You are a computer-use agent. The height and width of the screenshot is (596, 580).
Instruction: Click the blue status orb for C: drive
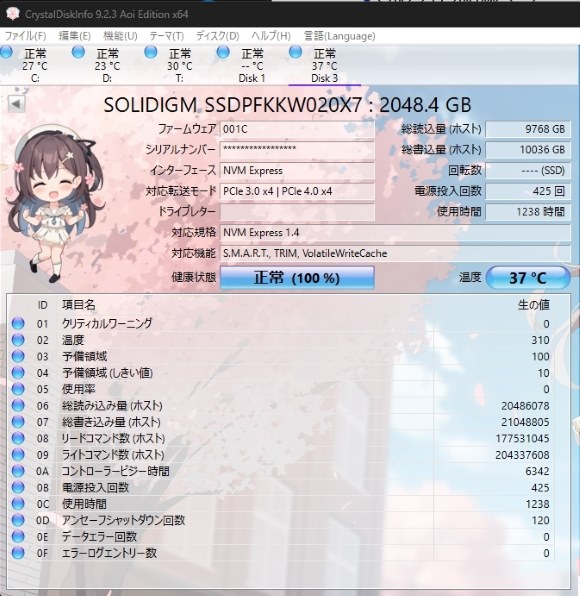(x=6, y=52)
